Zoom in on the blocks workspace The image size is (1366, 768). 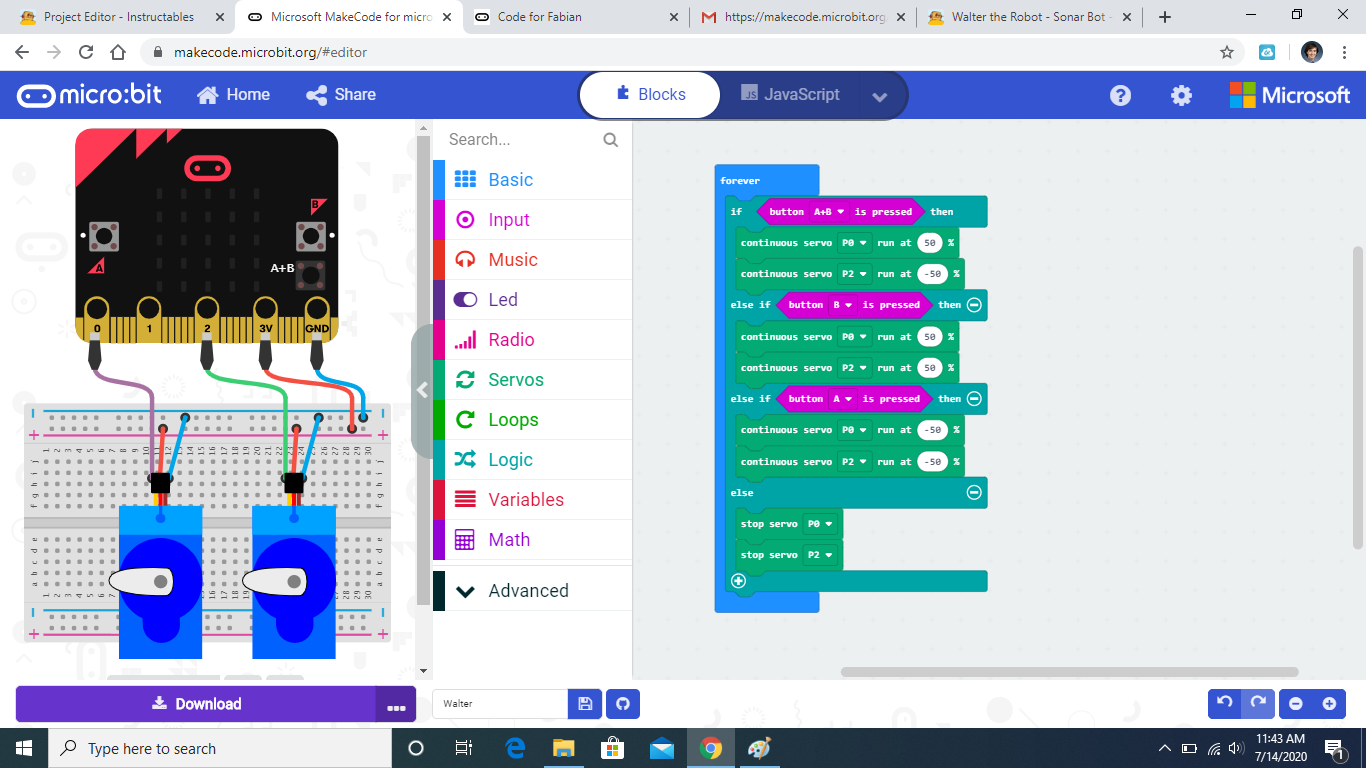(x=1329, y=704)
